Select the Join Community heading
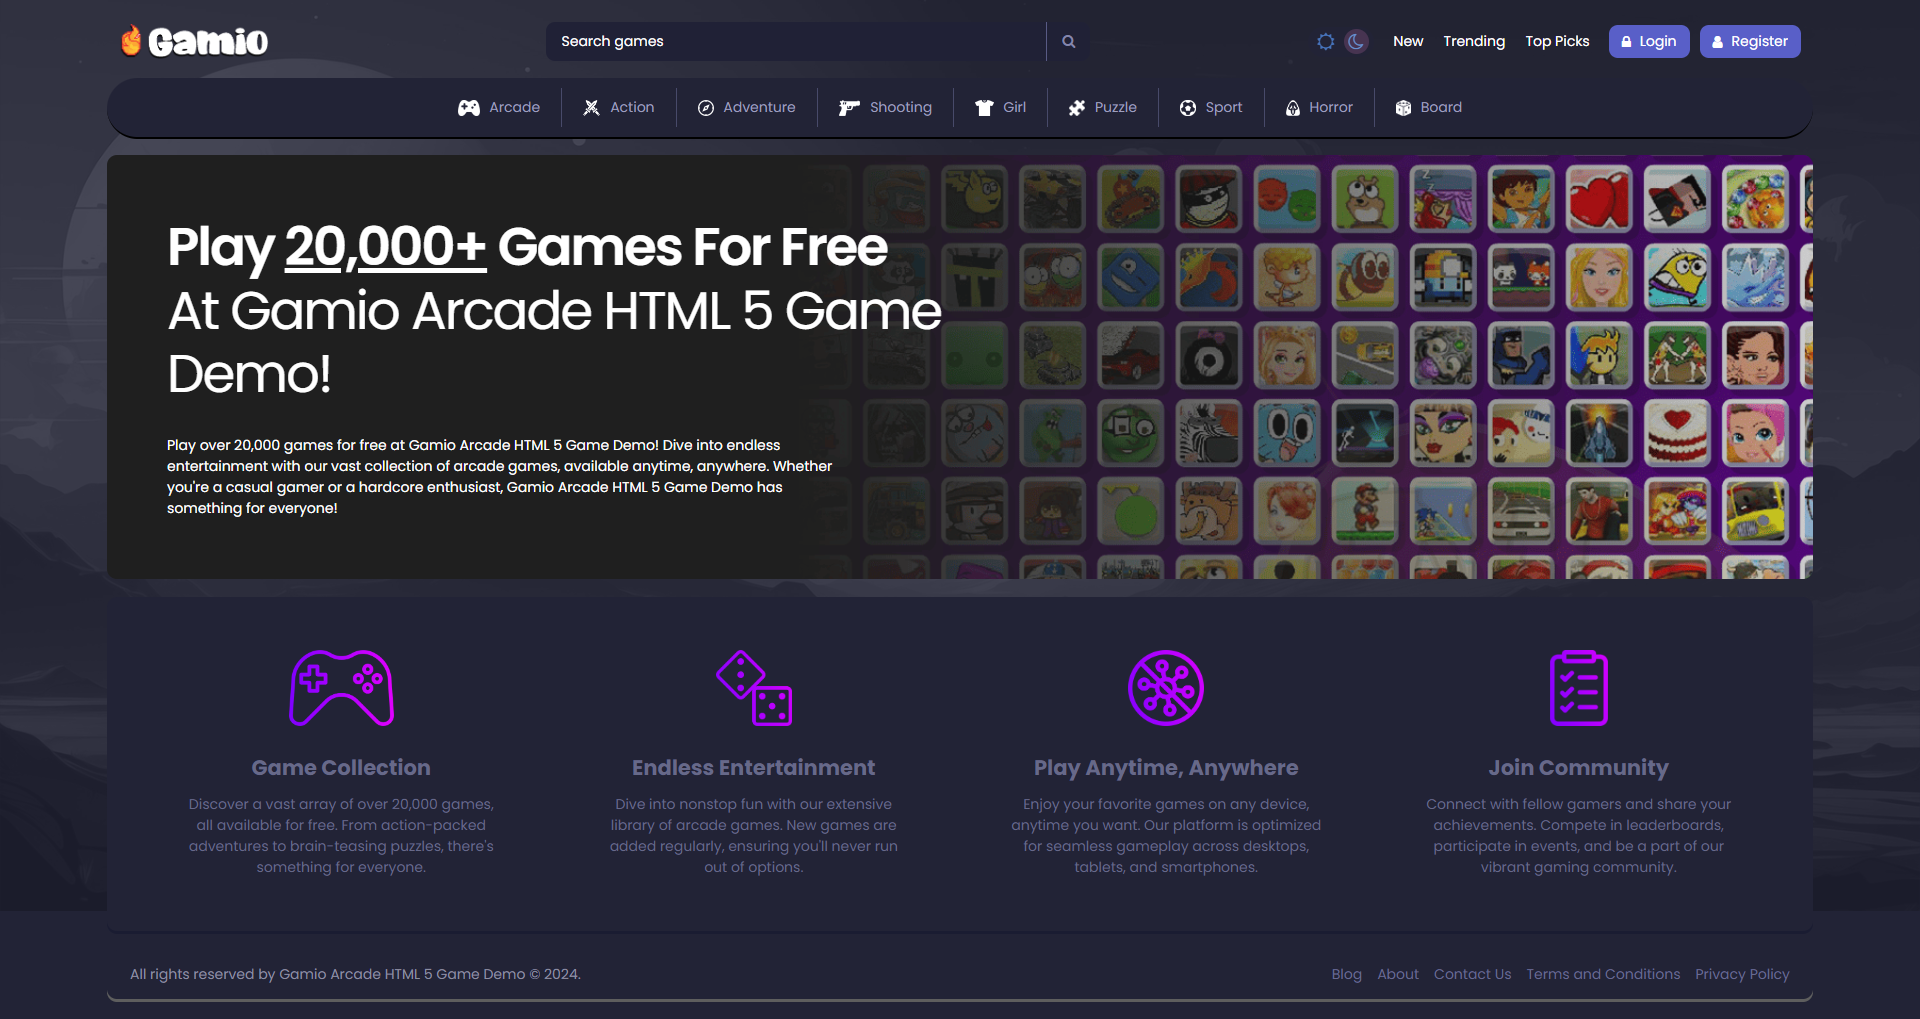 point(1578,768)
